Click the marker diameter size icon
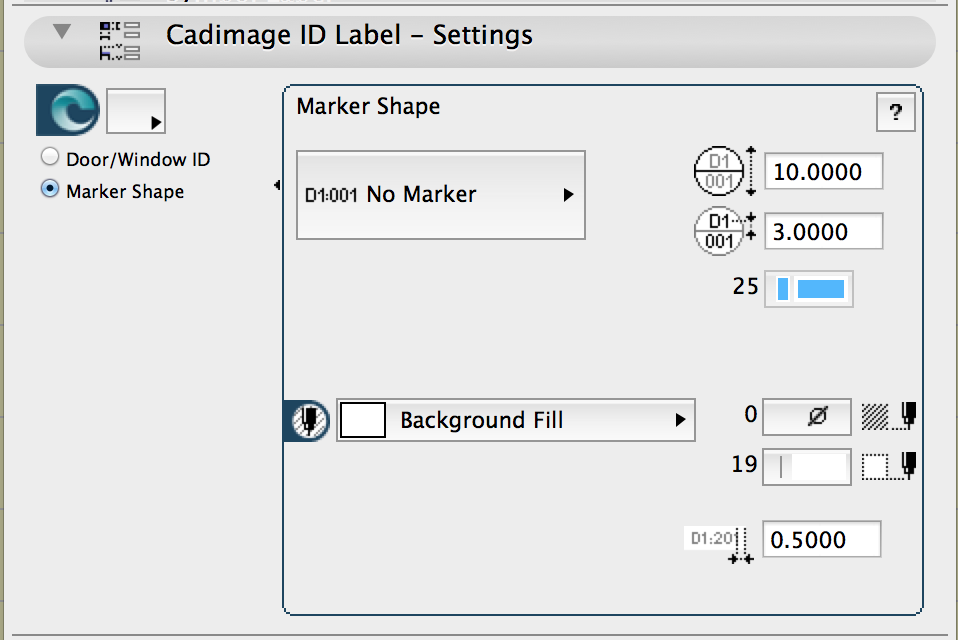The height and width of the screenshot is (640, 958). [725, 171]
